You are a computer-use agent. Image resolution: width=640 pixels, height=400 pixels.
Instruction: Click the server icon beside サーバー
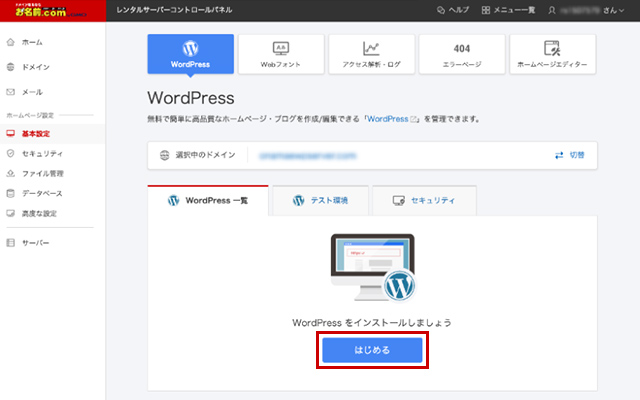click(11, 243)
